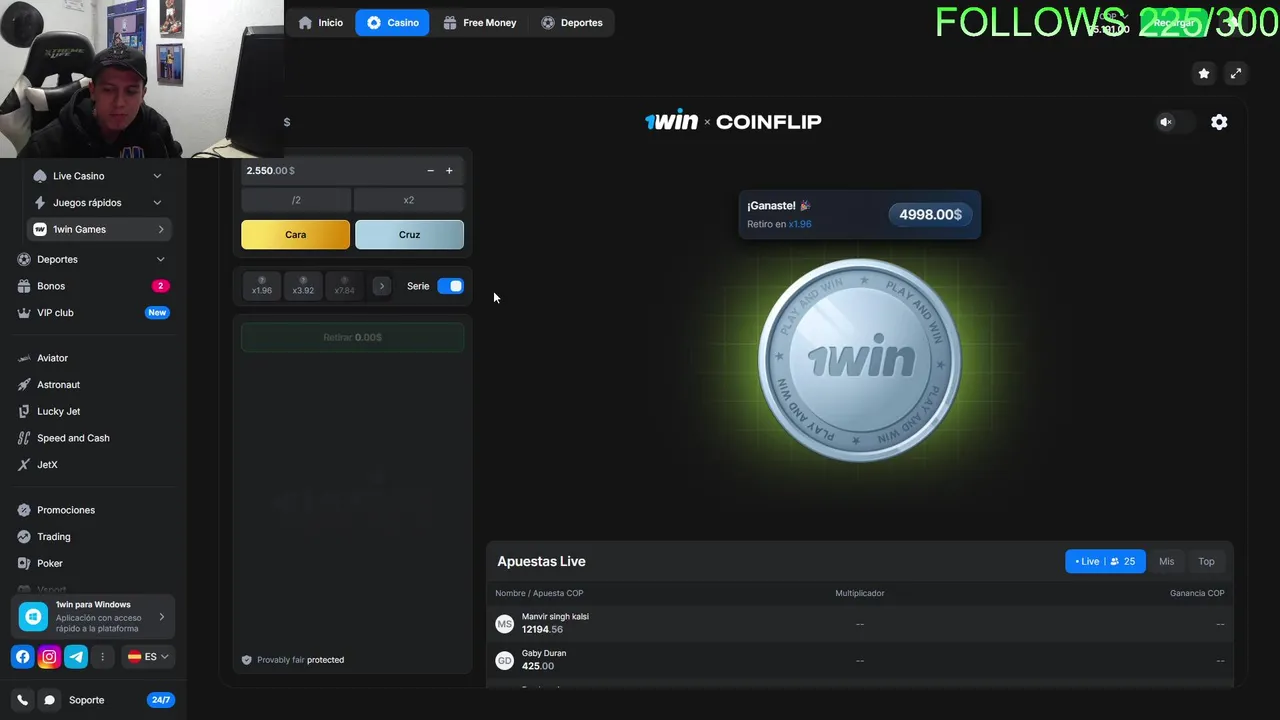
Task: Open the Facebook social link
Action: click(23, 657)
